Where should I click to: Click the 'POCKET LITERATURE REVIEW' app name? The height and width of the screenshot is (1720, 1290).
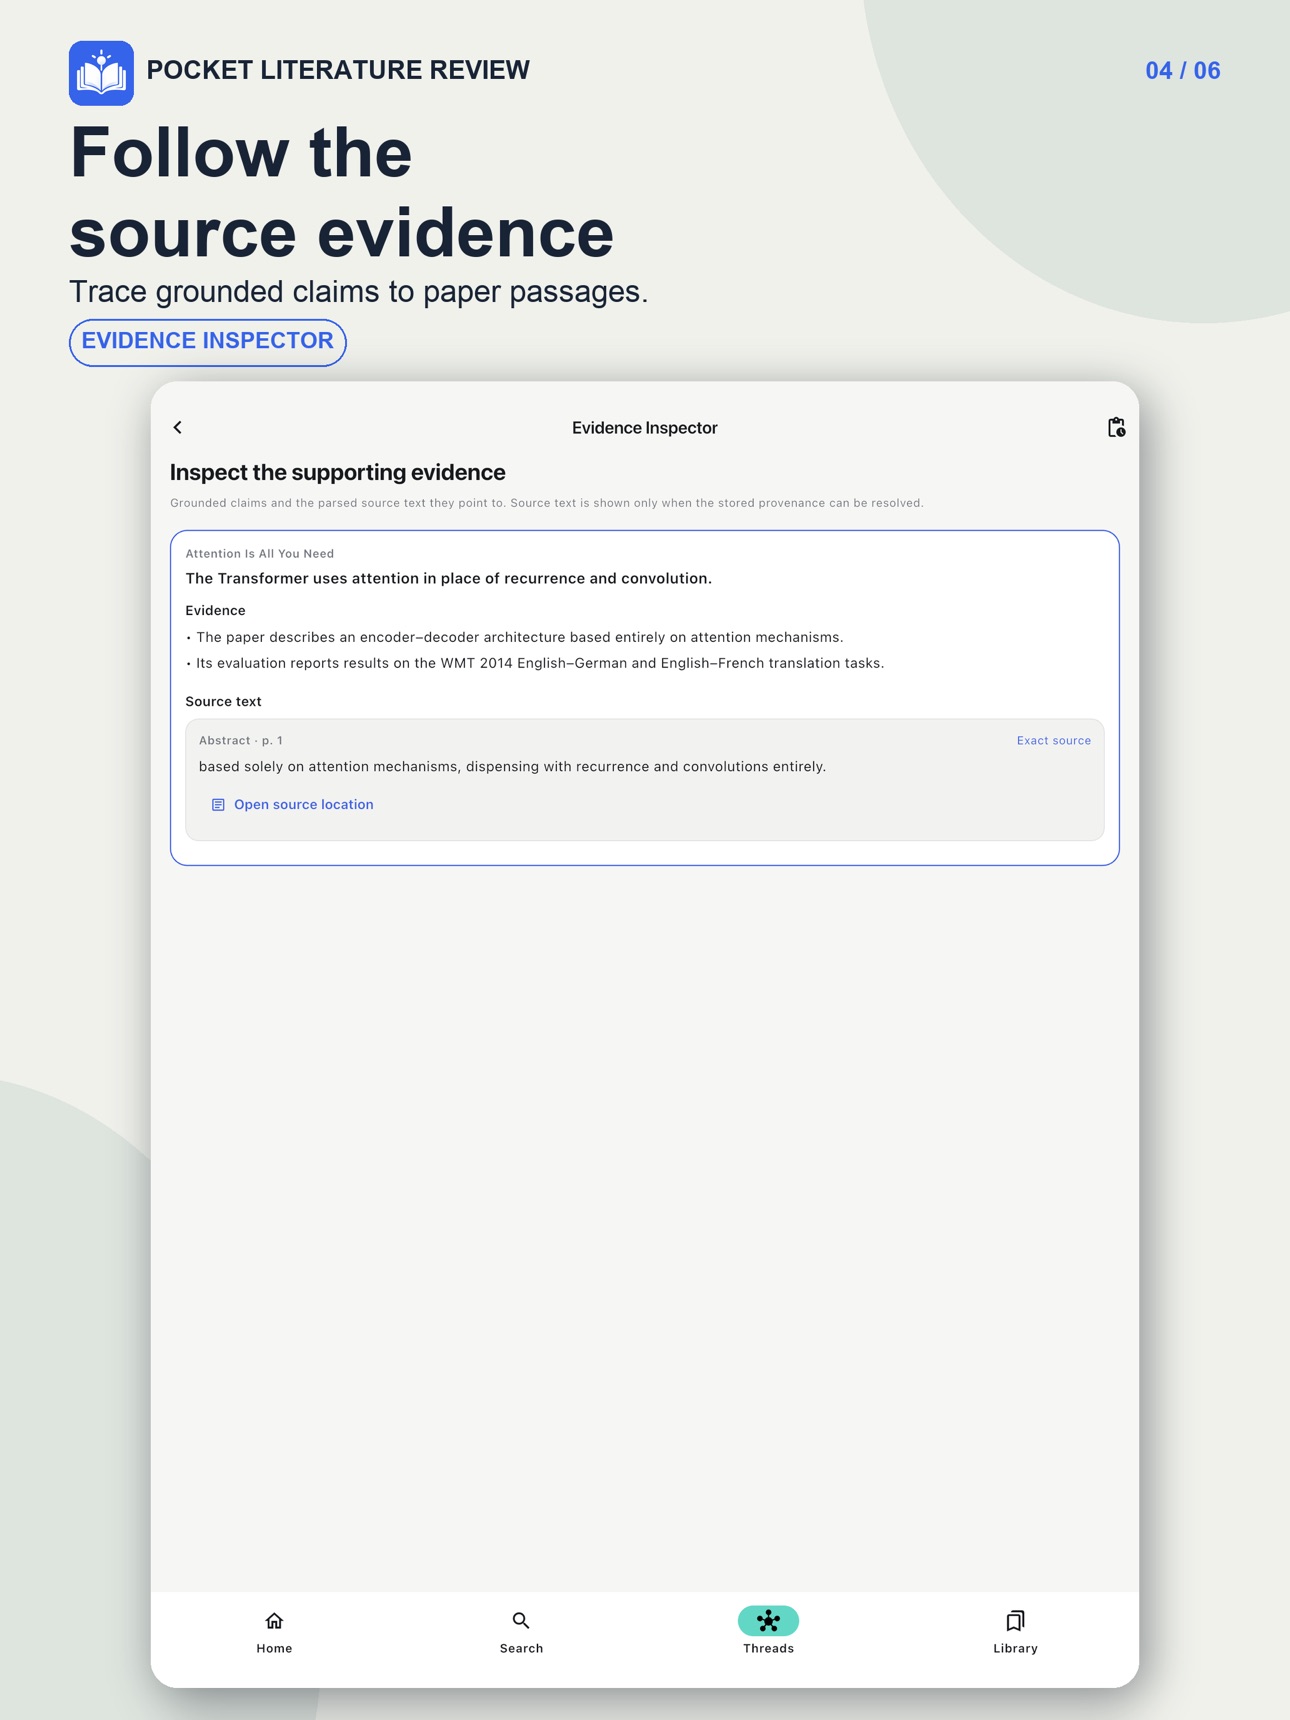pos(338,70)
